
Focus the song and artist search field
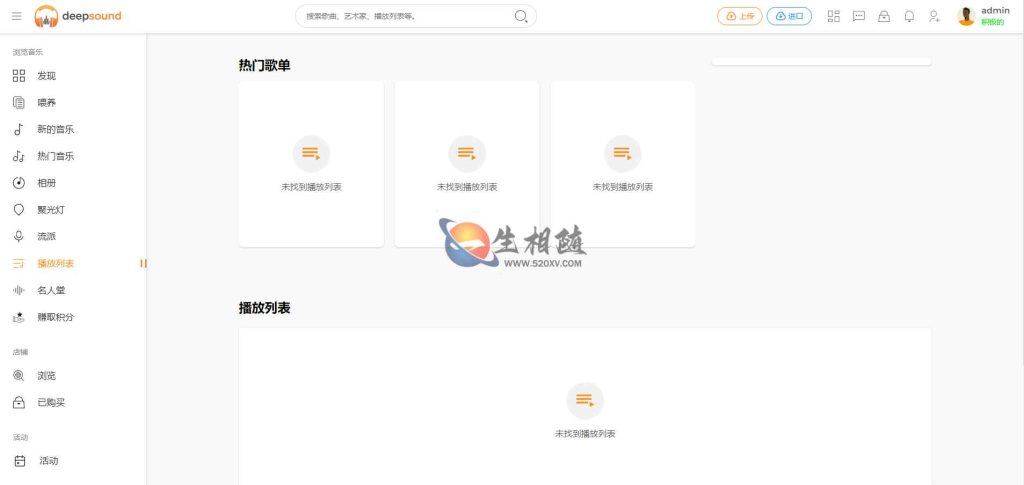coord(416,16)
